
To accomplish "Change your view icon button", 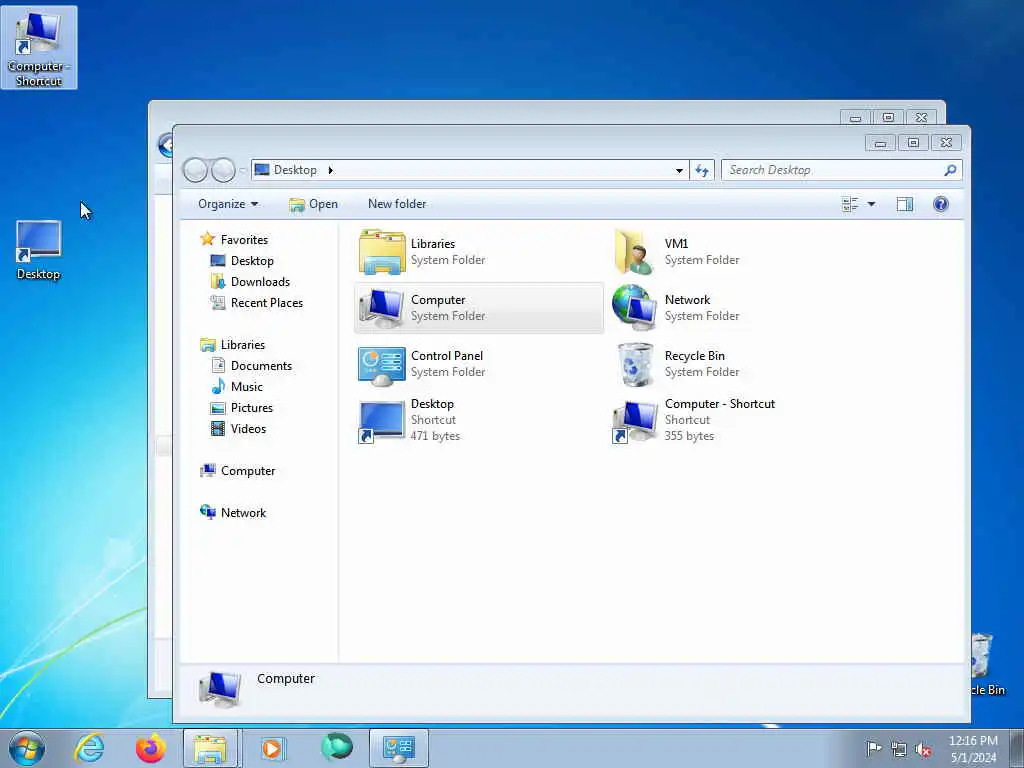I will pos(850,204).
